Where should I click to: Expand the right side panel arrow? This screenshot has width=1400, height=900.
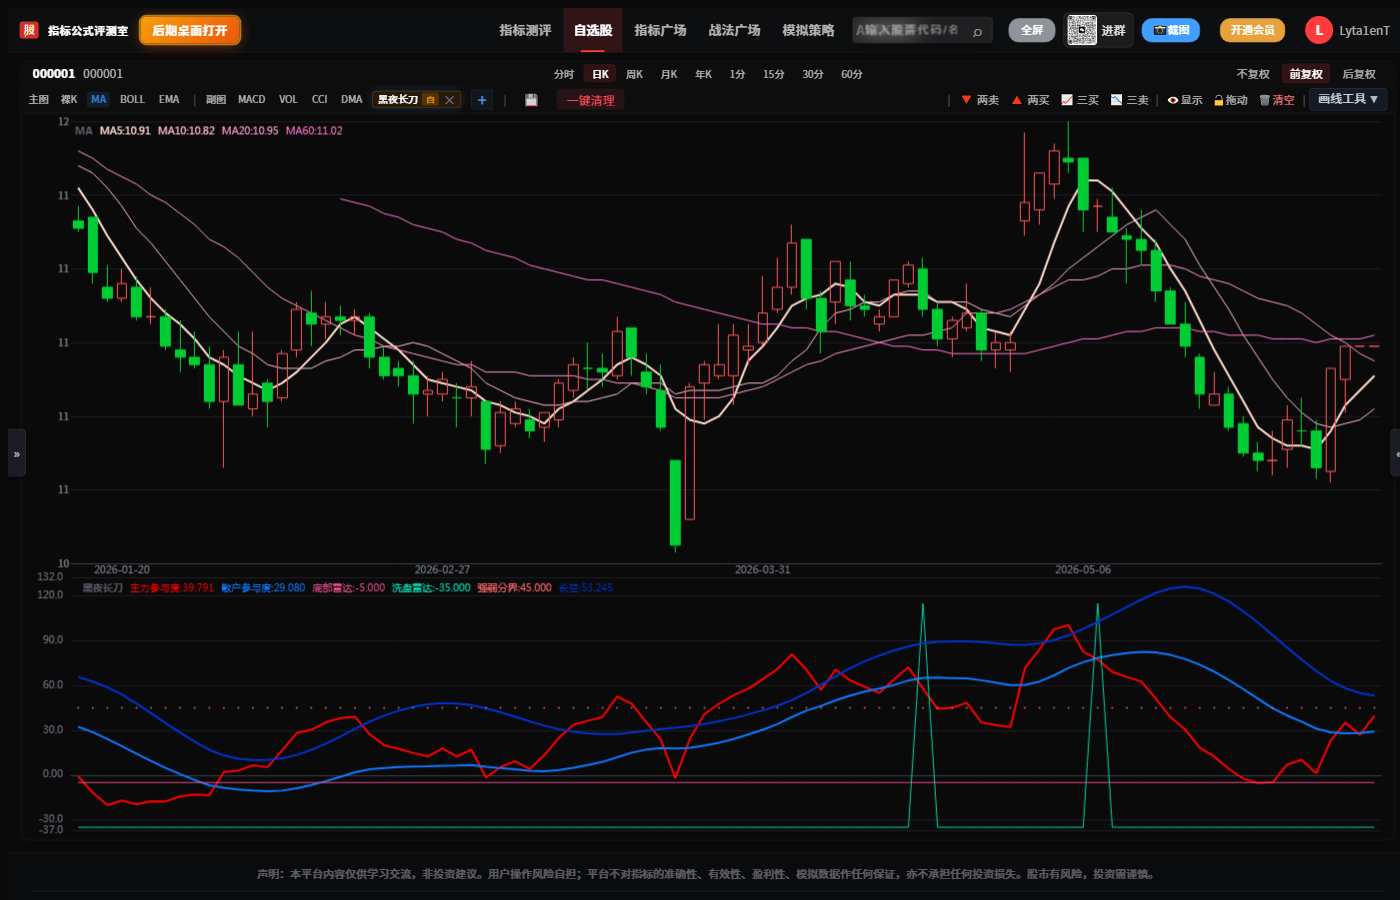click(1396, 453)
